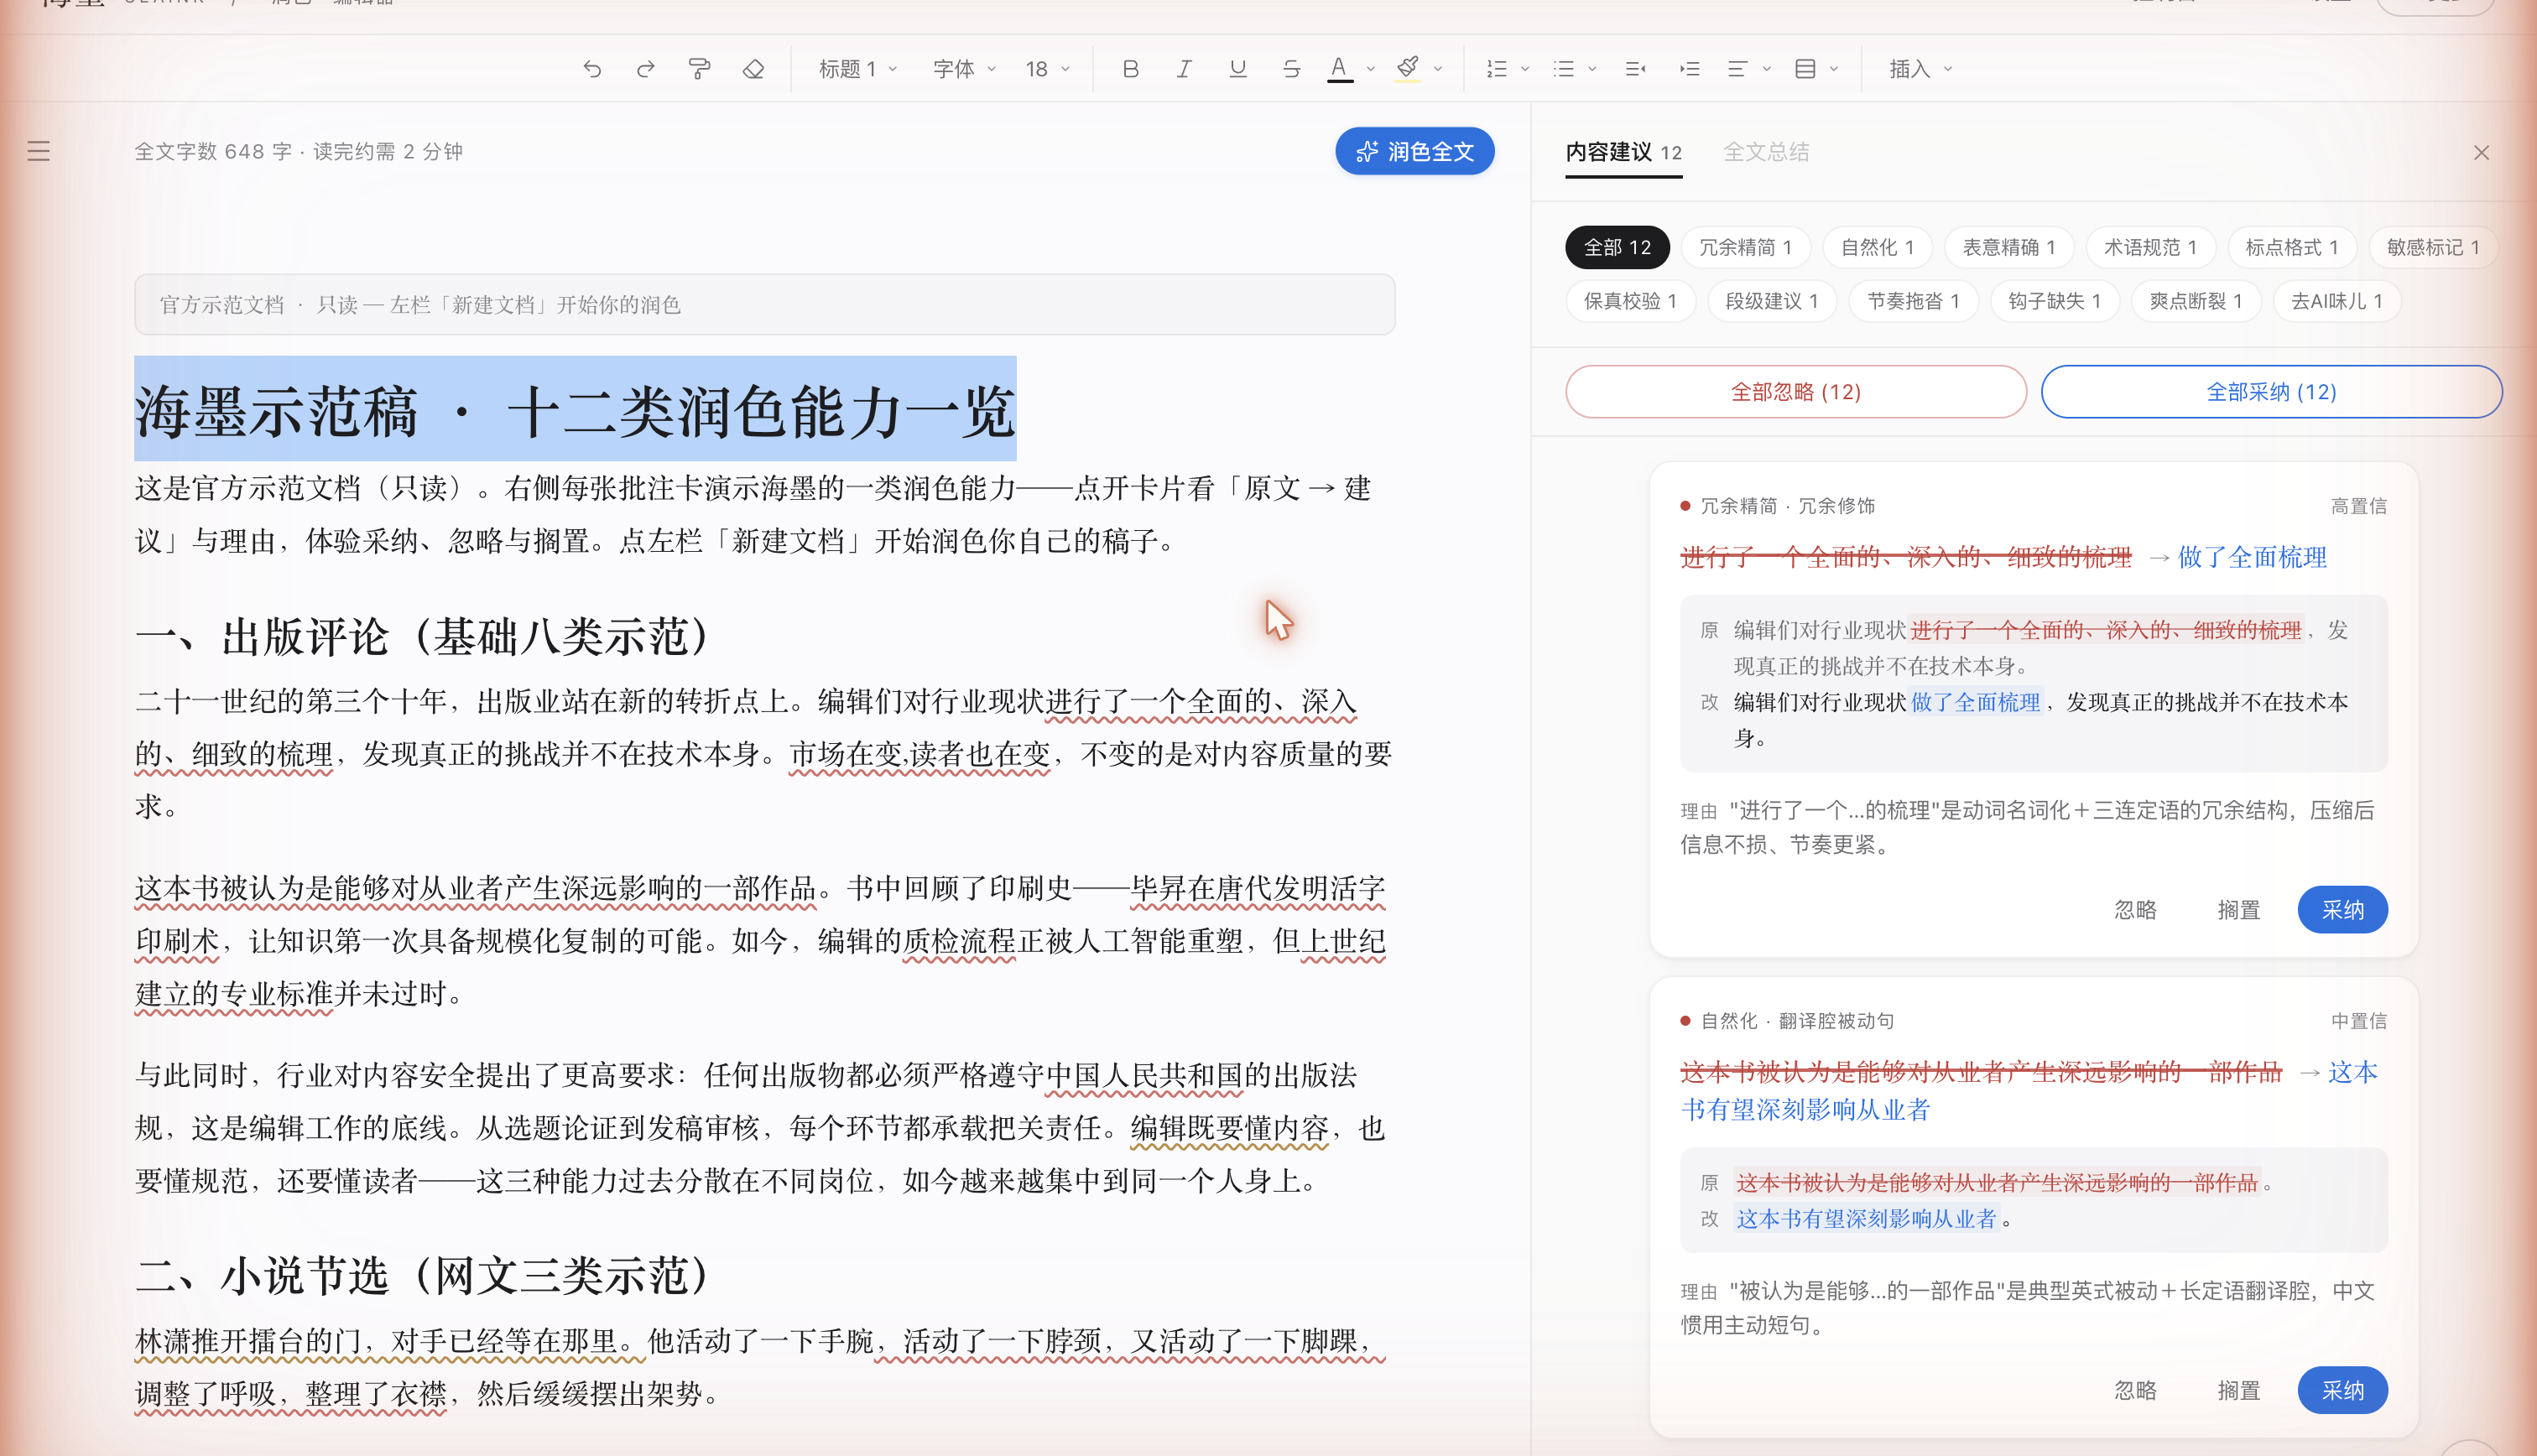Apply the highlight marker color

click(1408, 69)
